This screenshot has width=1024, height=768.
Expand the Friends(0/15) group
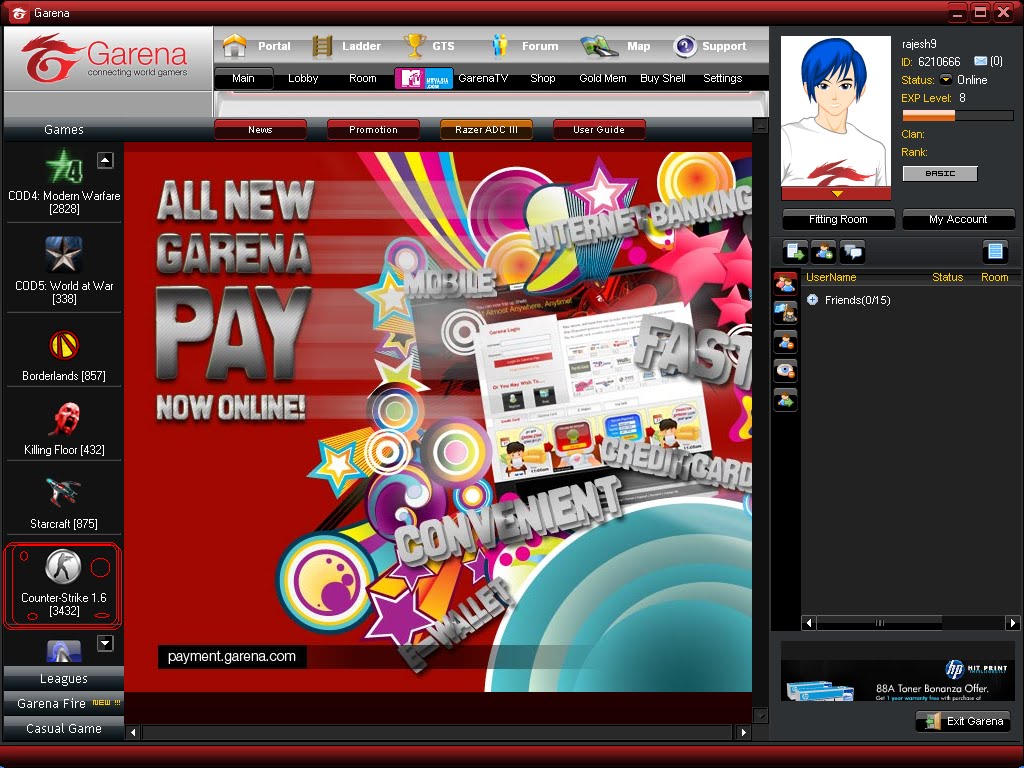(x=812, y=300)
